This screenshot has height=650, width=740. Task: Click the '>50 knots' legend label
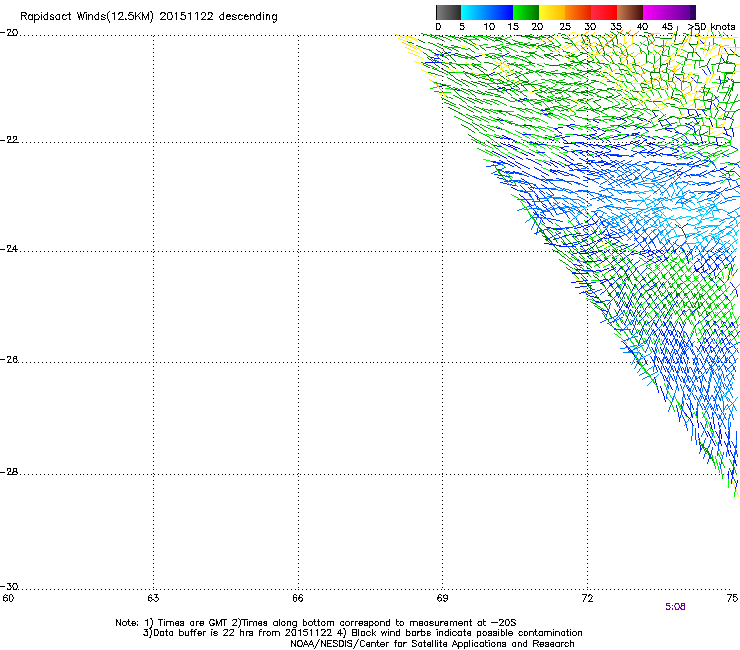(x=711, y=27)
